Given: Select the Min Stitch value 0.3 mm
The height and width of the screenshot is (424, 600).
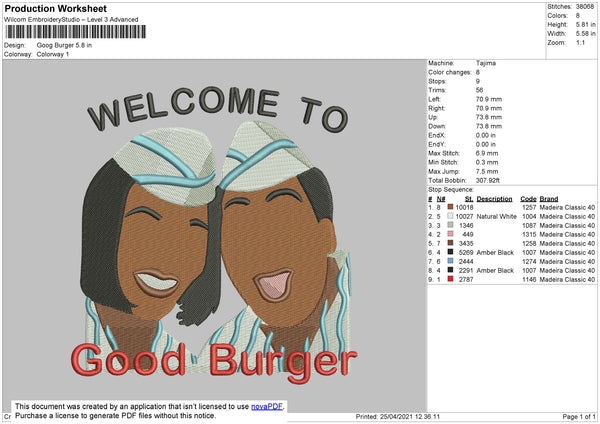Looking at the screenshot, I should [487, 162].
